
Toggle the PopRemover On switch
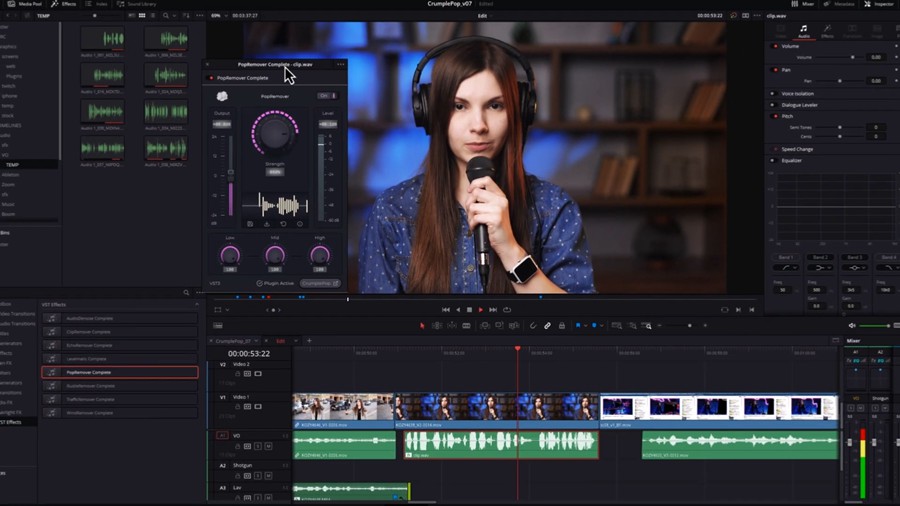(x=328, y=96)
